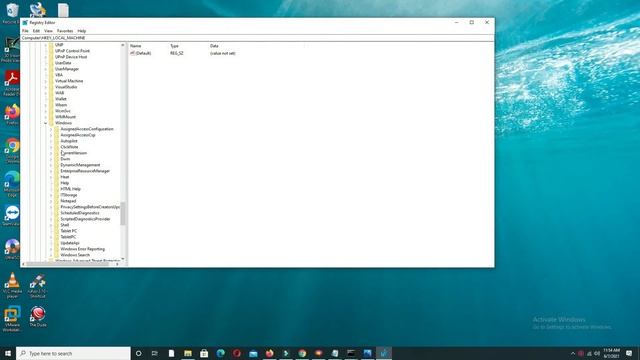Select the AssignedAccessCsp key
640x360 pixels.
[78, 135]
